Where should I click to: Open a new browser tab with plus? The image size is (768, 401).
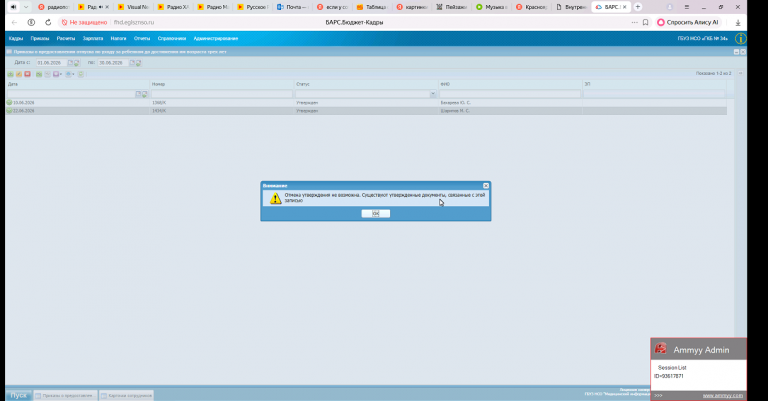coord(638,7)
